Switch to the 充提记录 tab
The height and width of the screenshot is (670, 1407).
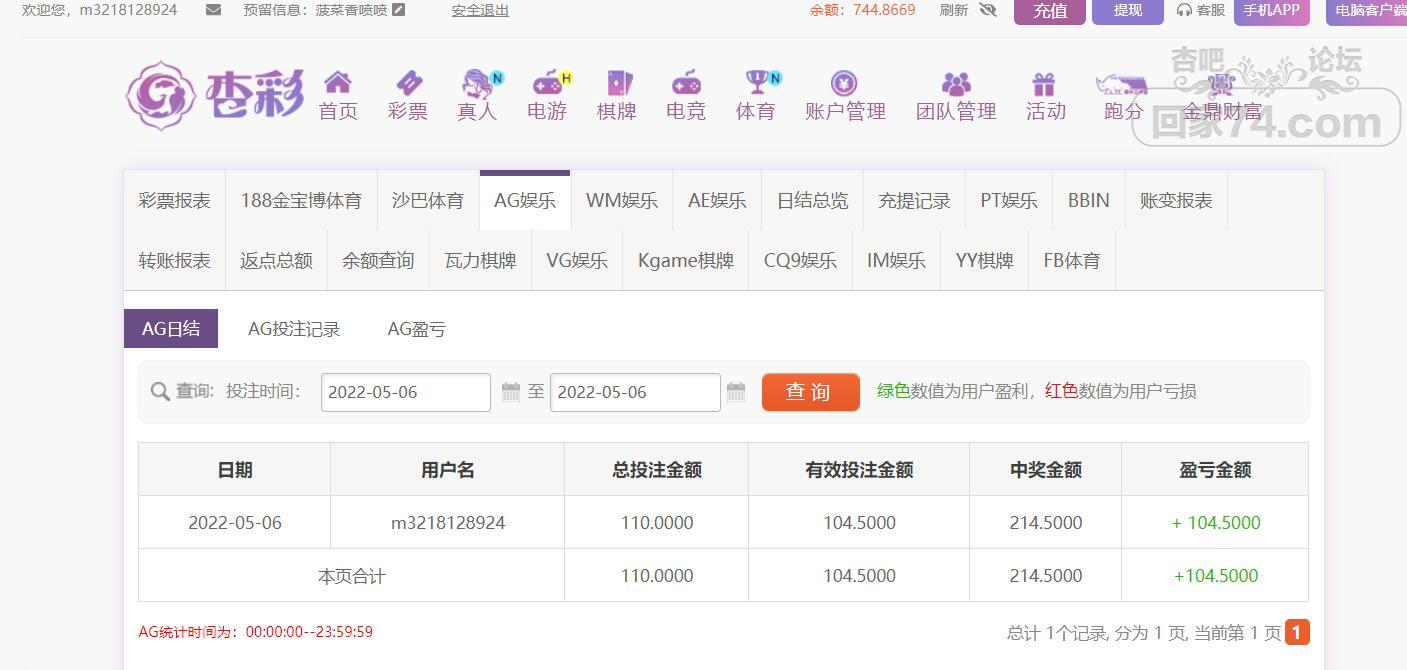point(914,201)
